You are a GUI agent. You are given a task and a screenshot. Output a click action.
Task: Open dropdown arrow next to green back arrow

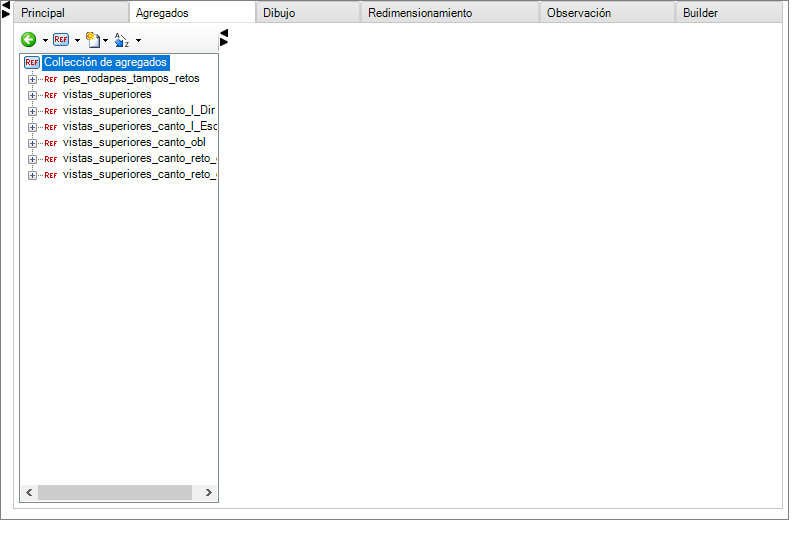coord(45,40)
